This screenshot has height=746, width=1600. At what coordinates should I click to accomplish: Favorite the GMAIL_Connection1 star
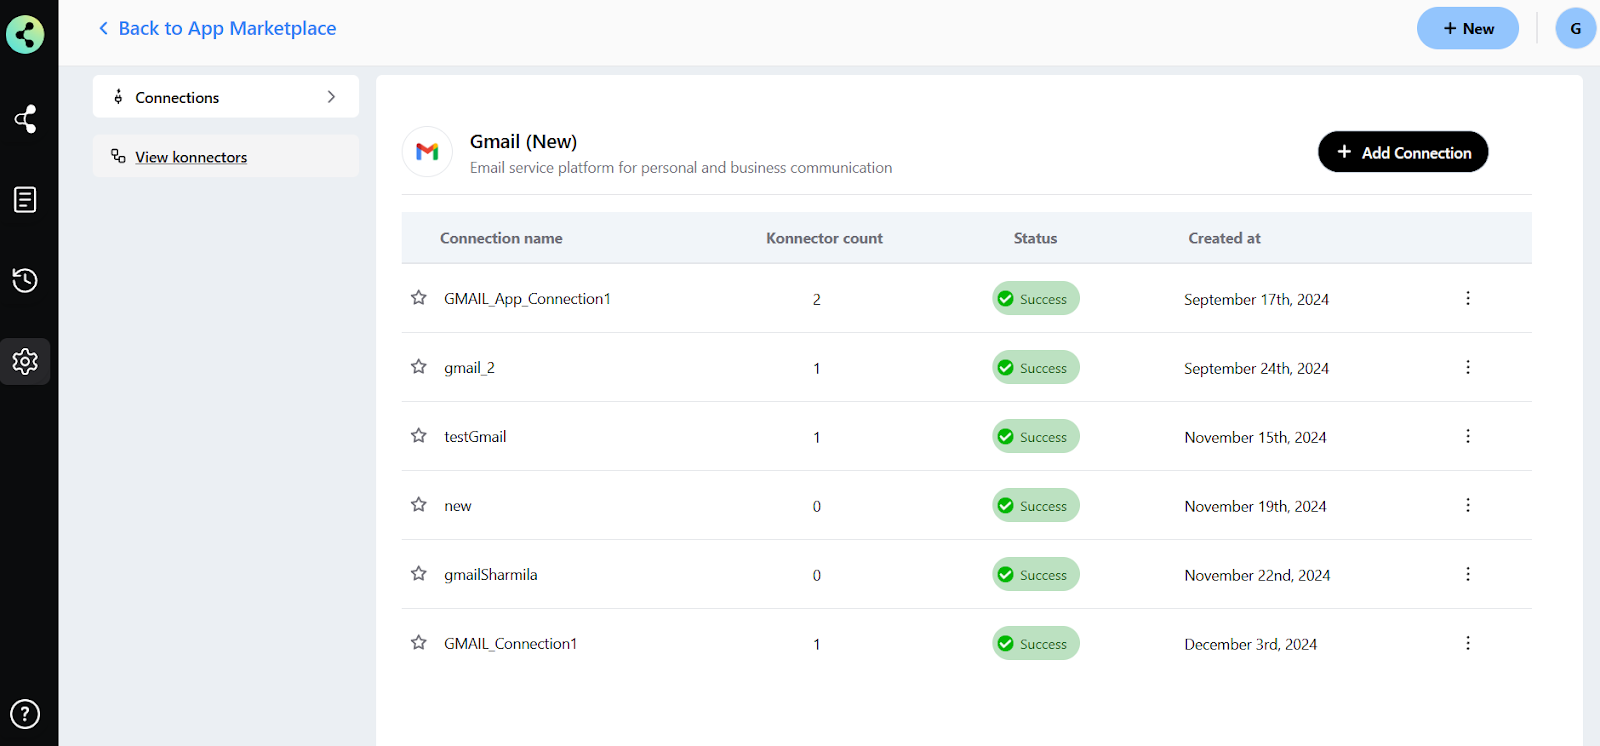[x=418, y=643]
